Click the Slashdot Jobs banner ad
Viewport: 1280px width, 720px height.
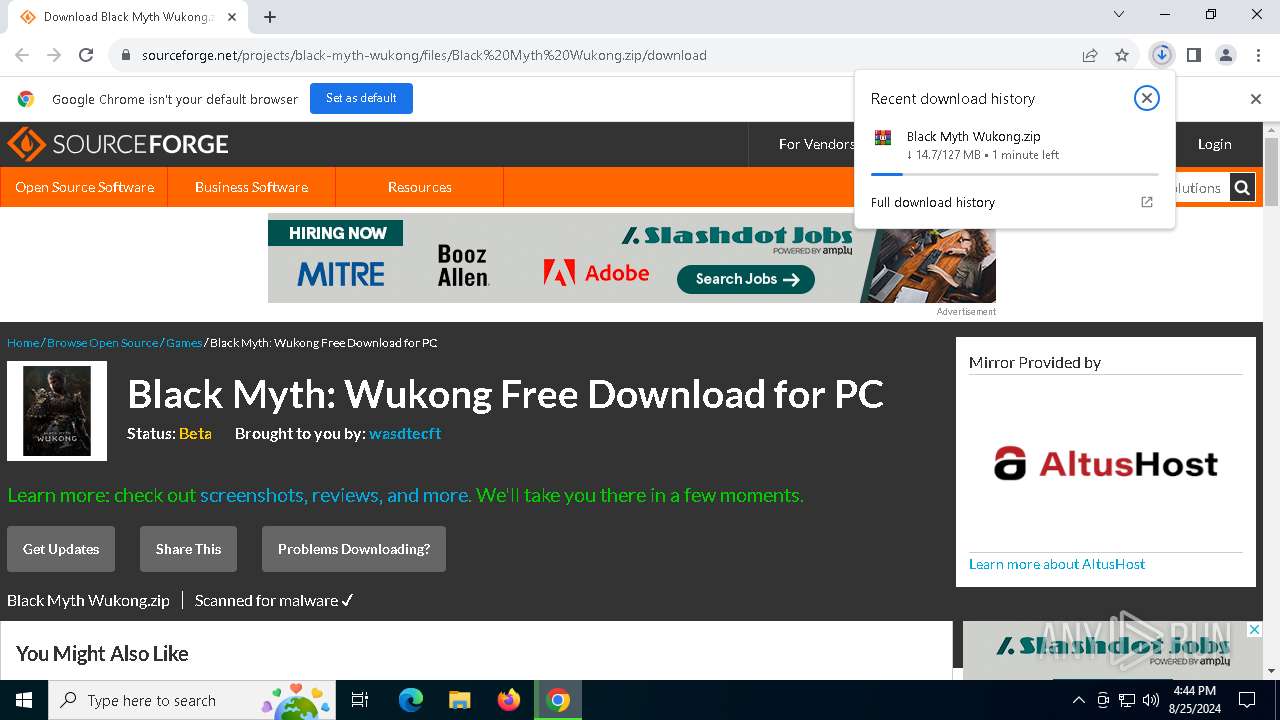[x=632, y=258]
